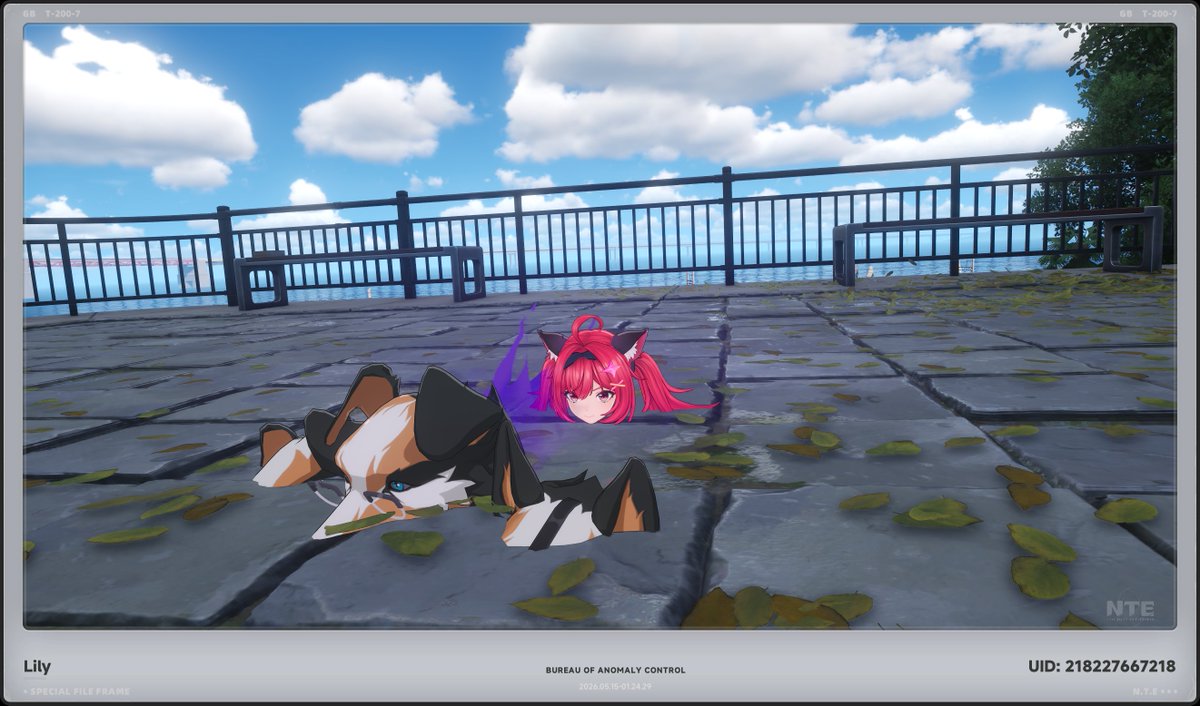1200x706 pixels.
Task: Click the player name "Lily"
Action: coord(37,667)
